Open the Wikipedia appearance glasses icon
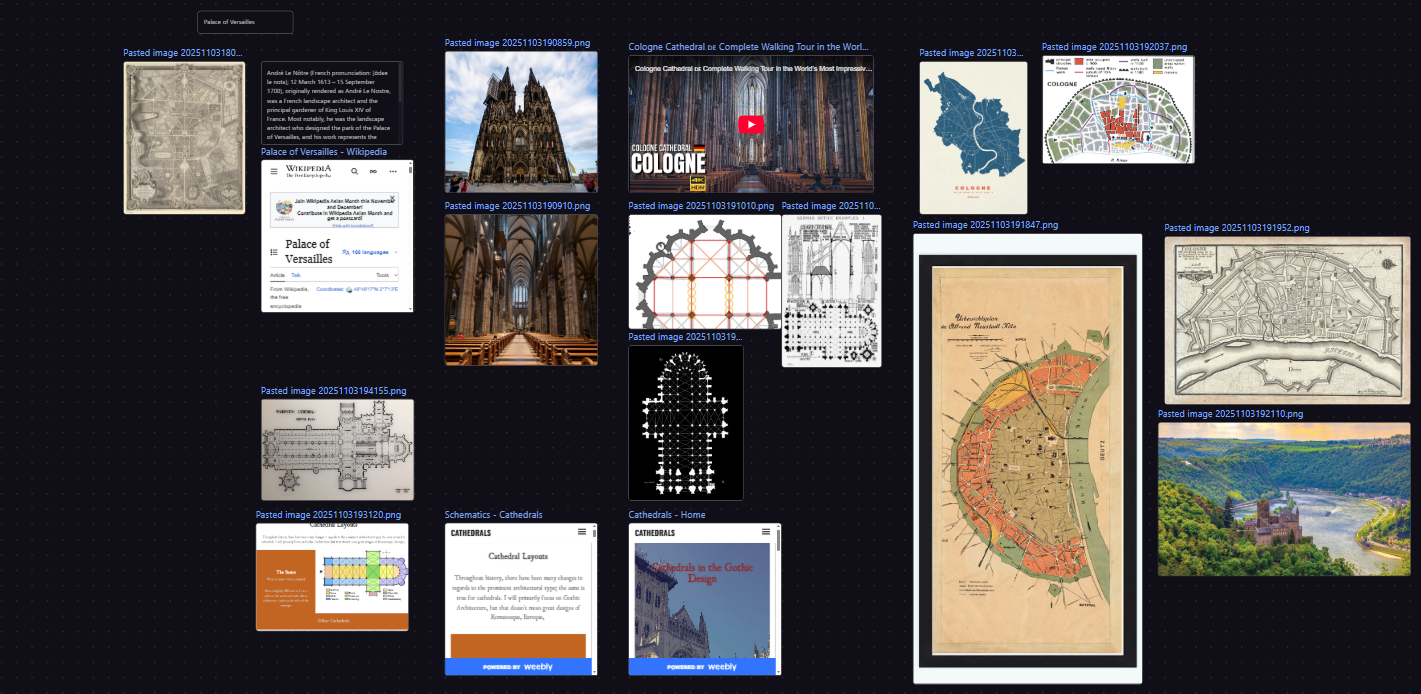Image resolution: width=1421 pixels, height=694 pixels. (373, 172)
